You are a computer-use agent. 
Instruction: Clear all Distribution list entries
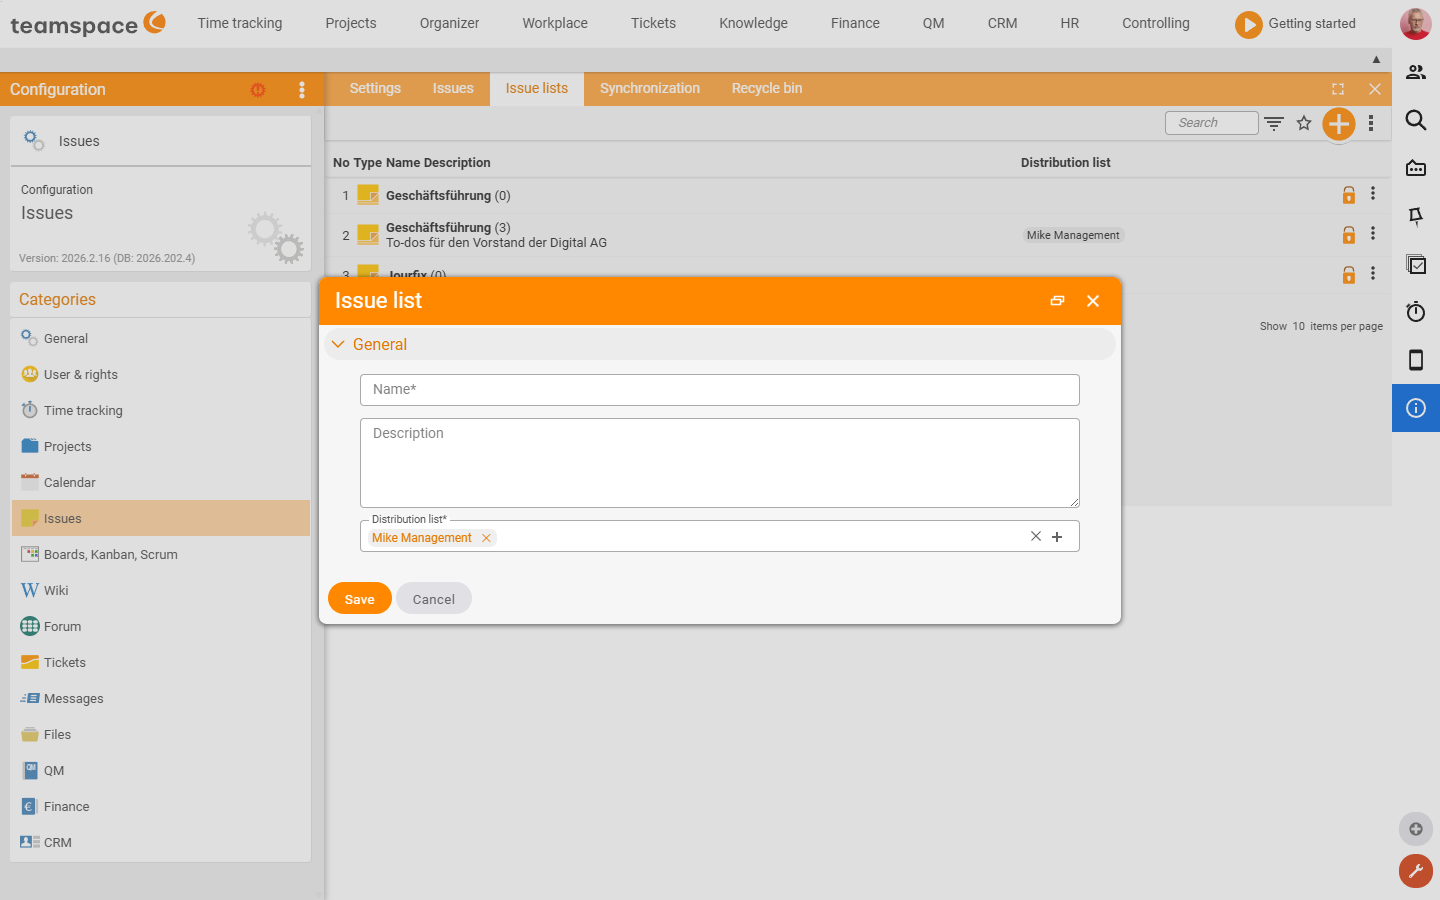click(x=1036, y=536)
